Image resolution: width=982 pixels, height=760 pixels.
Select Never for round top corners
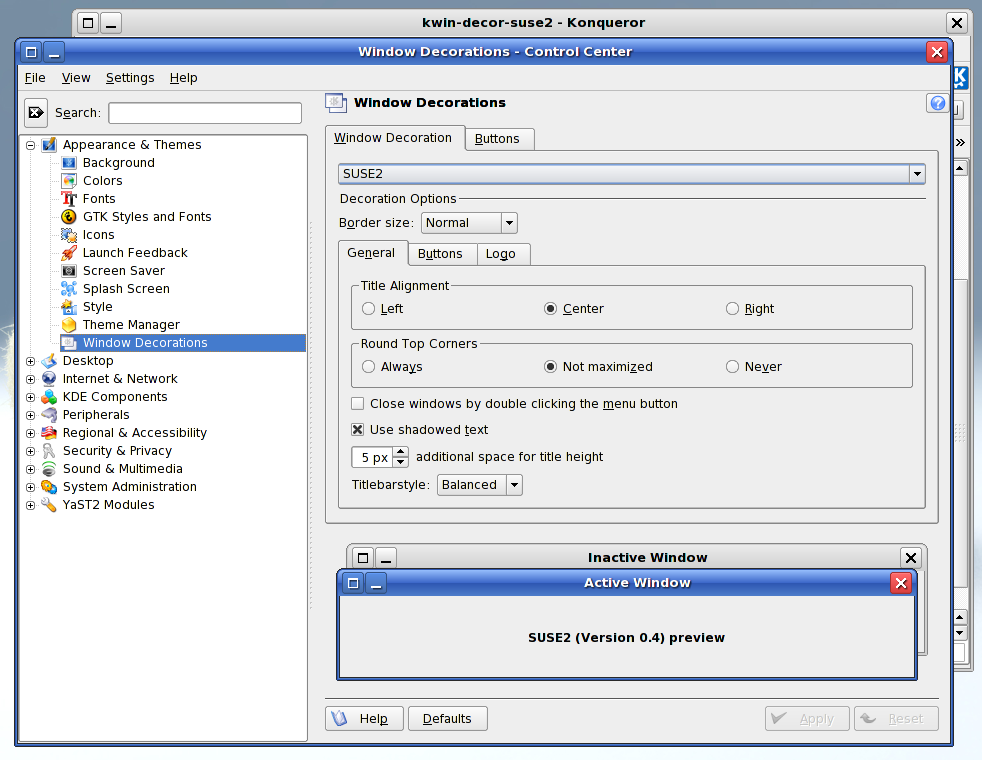click(732, 367)
